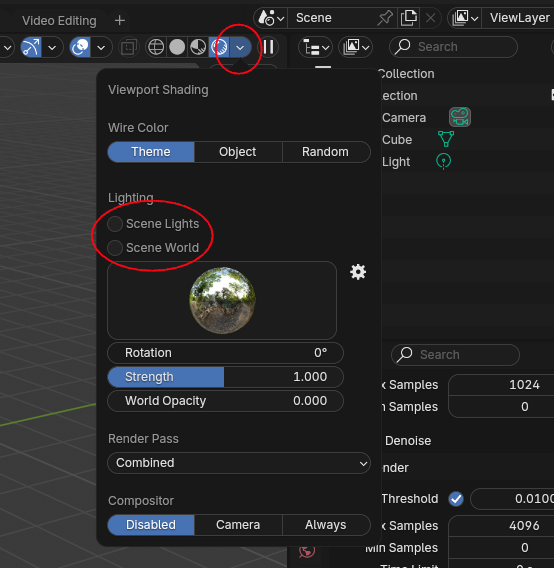Select solid viewport shading mode
The height and width of the screenshot is (568, 554).
tap(177, 47)
